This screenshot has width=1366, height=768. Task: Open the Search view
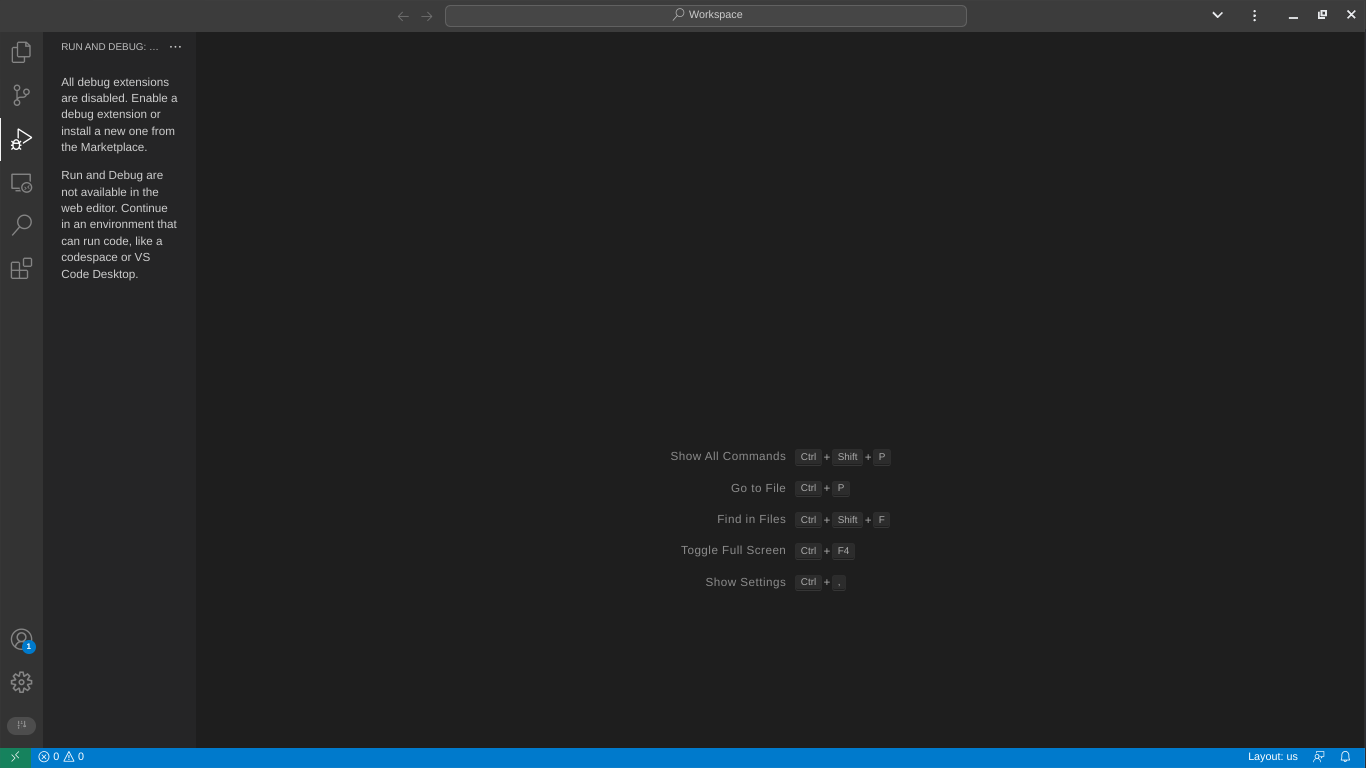[x=21, y=225]
